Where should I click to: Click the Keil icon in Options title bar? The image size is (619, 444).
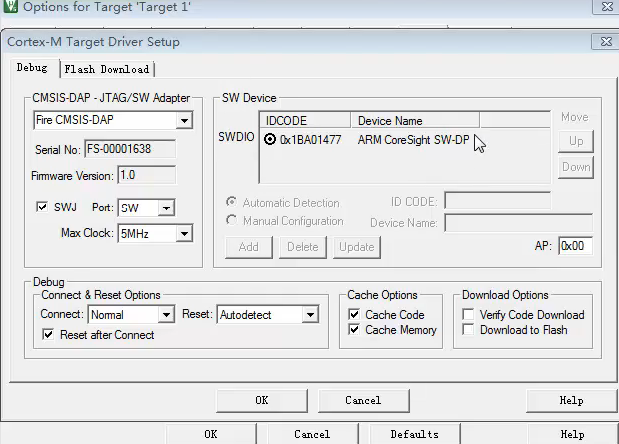[x=11, y=6]
